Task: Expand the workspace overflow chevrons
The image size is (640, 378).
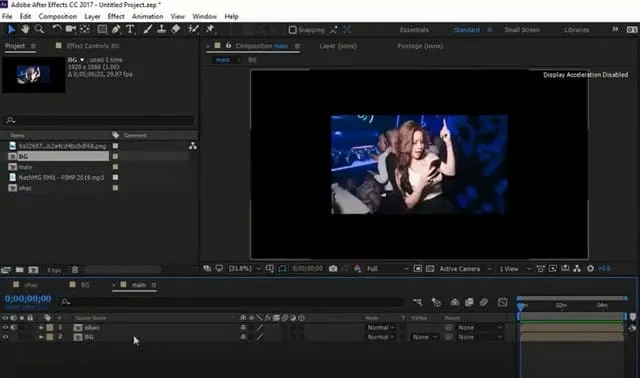Action: tap(615, 29)
